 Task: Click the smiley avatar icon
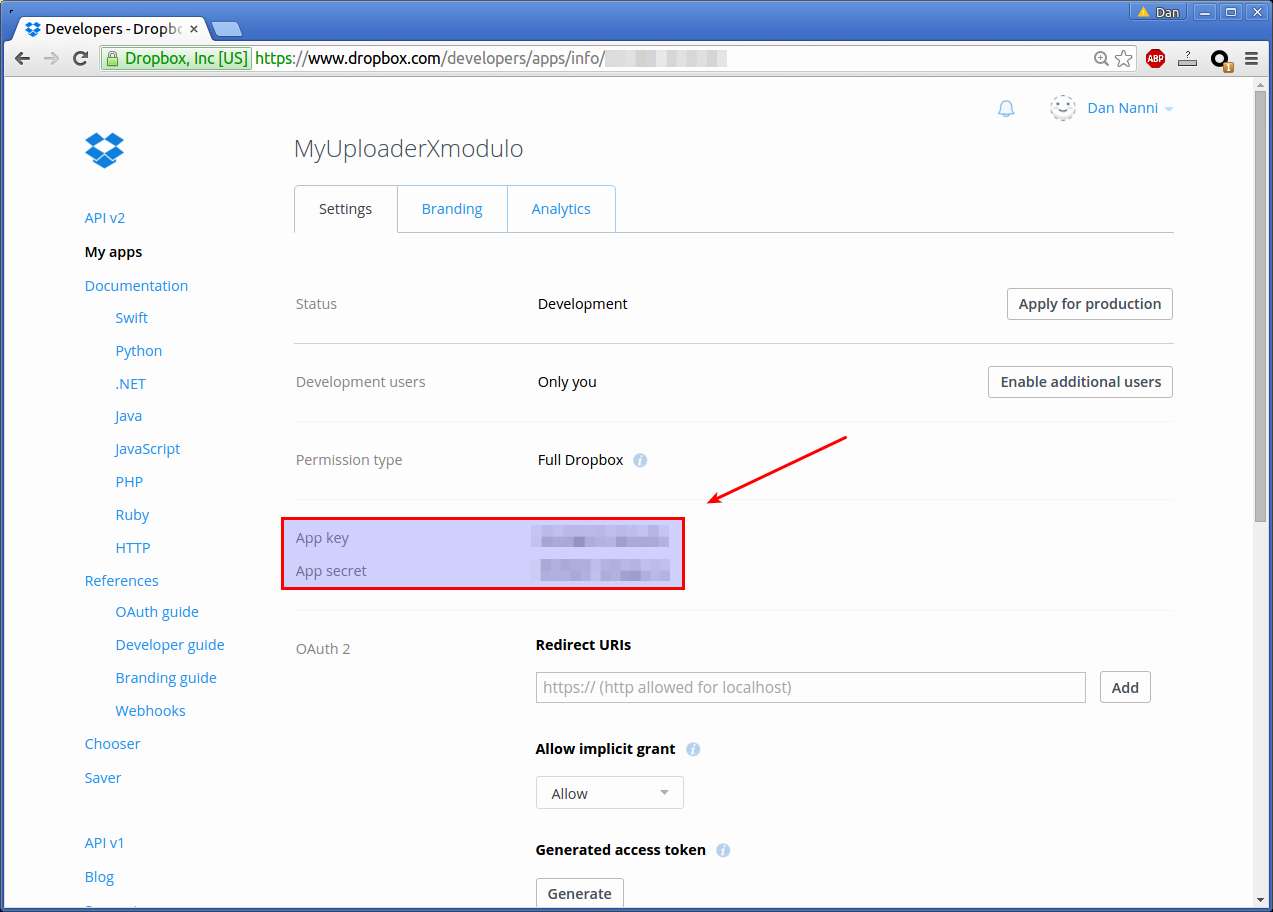pyautogui.click(x=1062, y=108)
